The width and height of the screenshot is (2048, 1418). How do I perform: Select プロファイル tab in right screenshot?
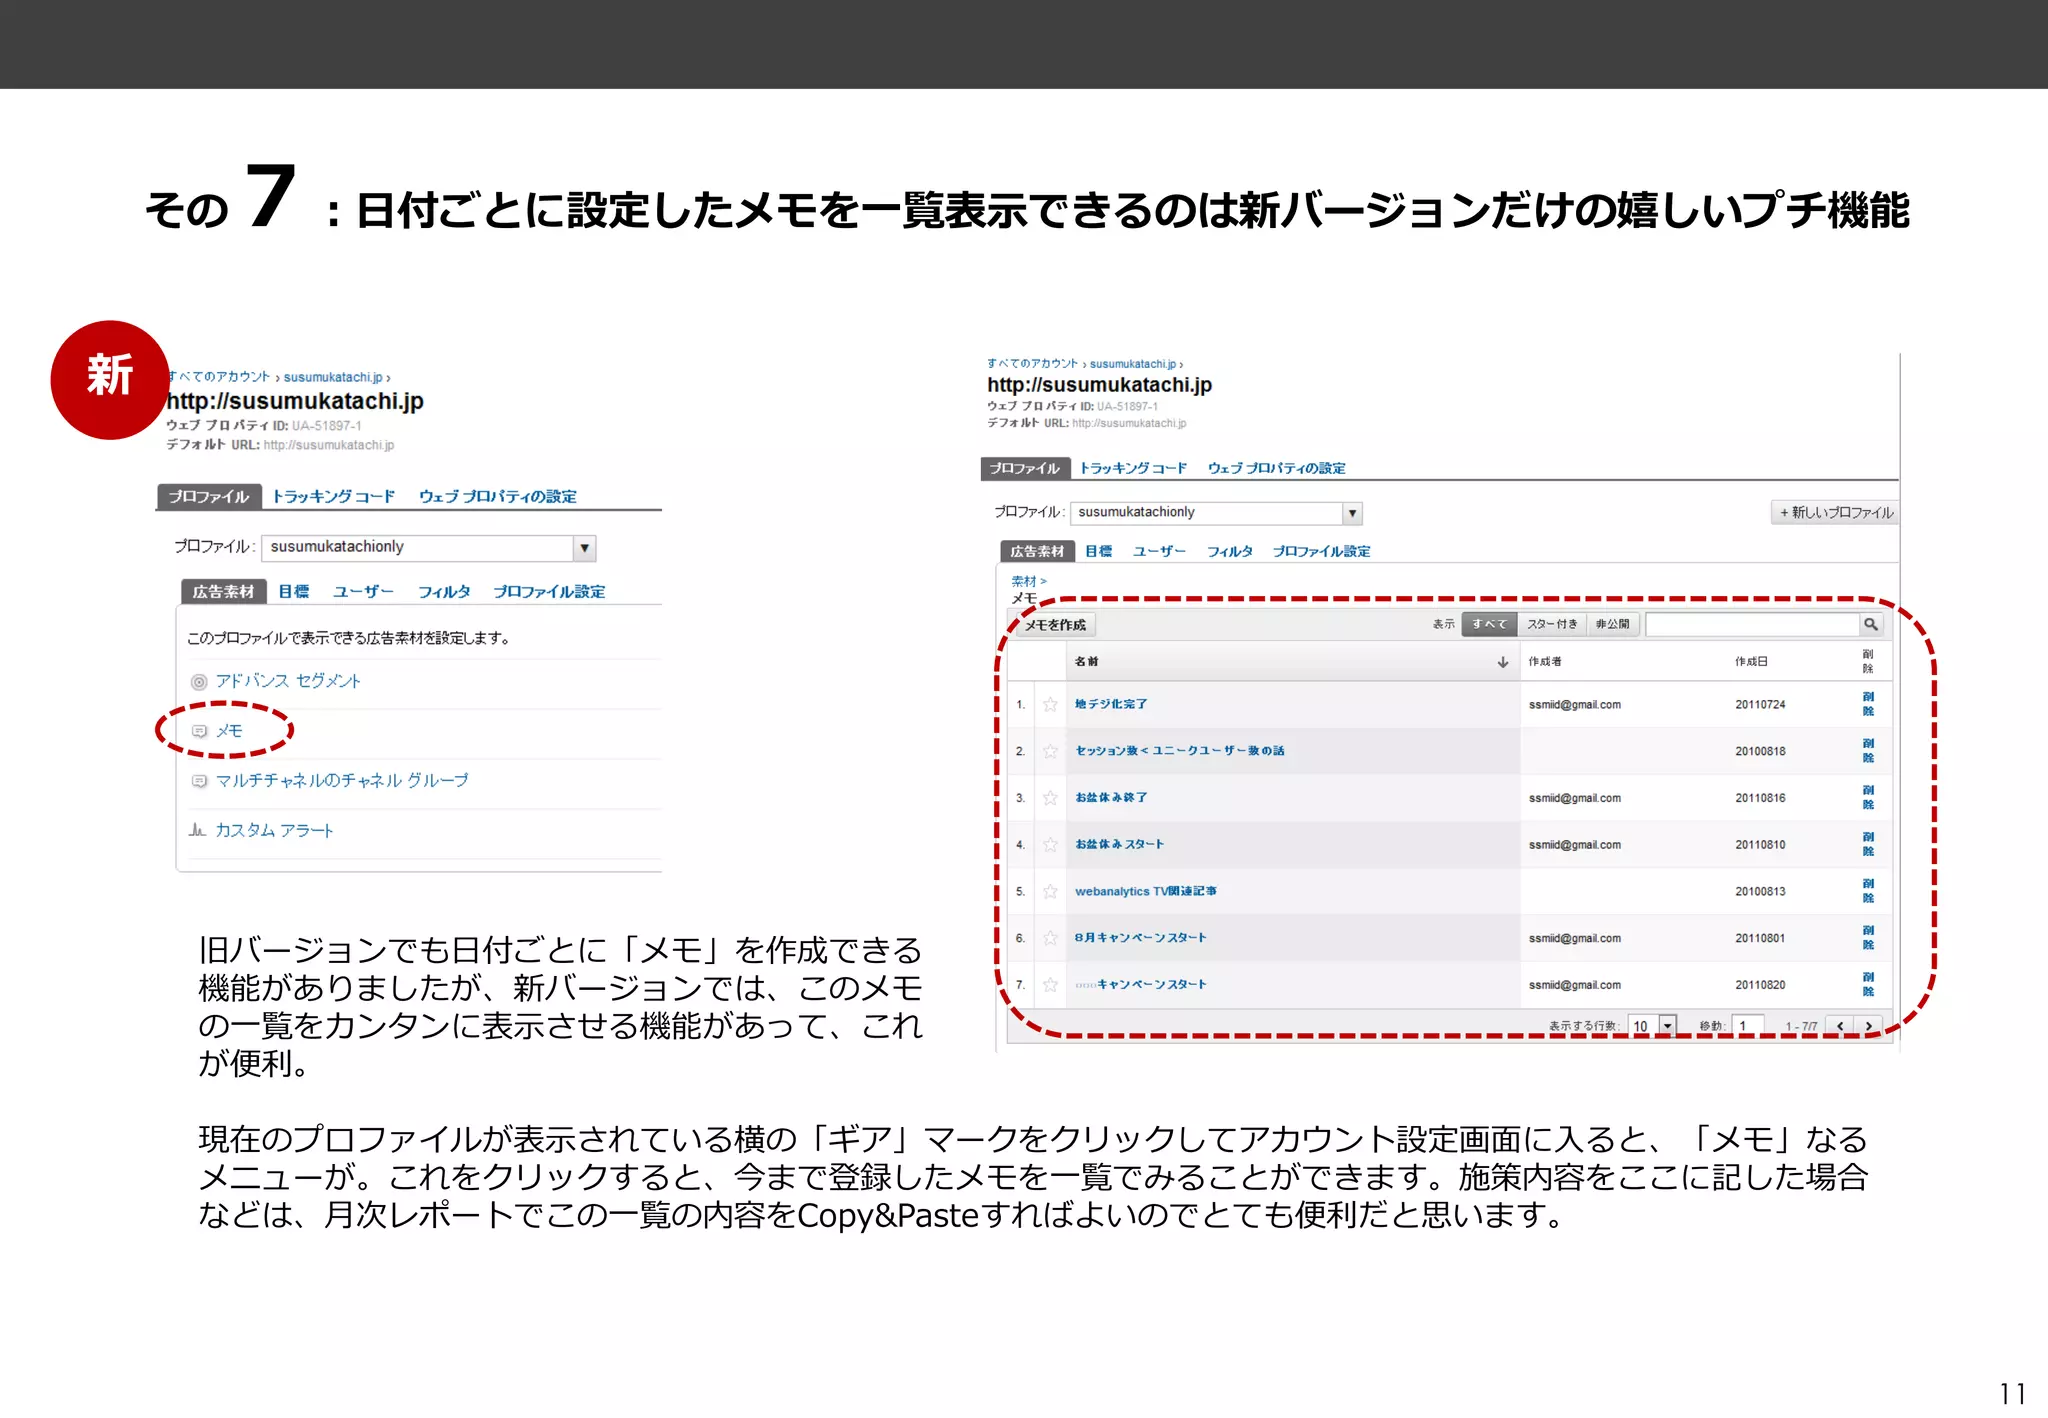1025,468
